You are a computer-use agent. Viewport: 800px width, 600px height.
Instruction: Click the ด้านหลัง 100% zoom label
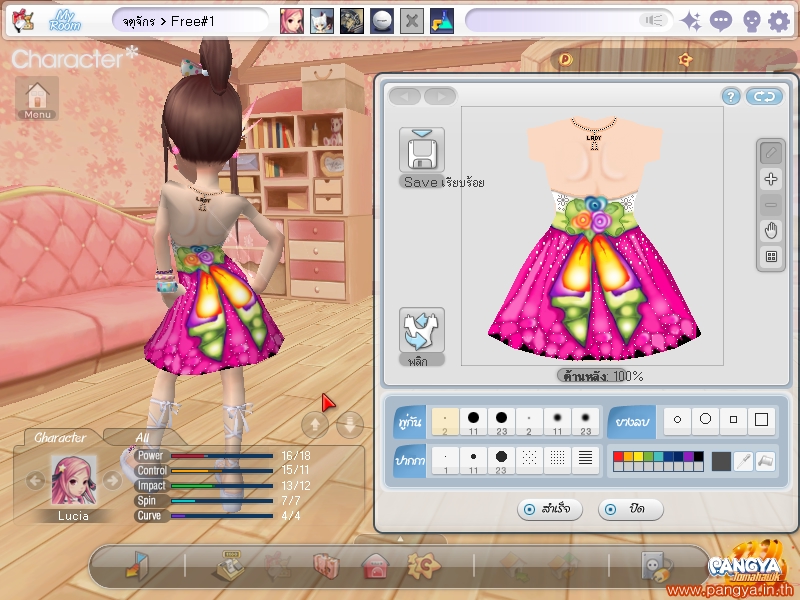point(603,377)
